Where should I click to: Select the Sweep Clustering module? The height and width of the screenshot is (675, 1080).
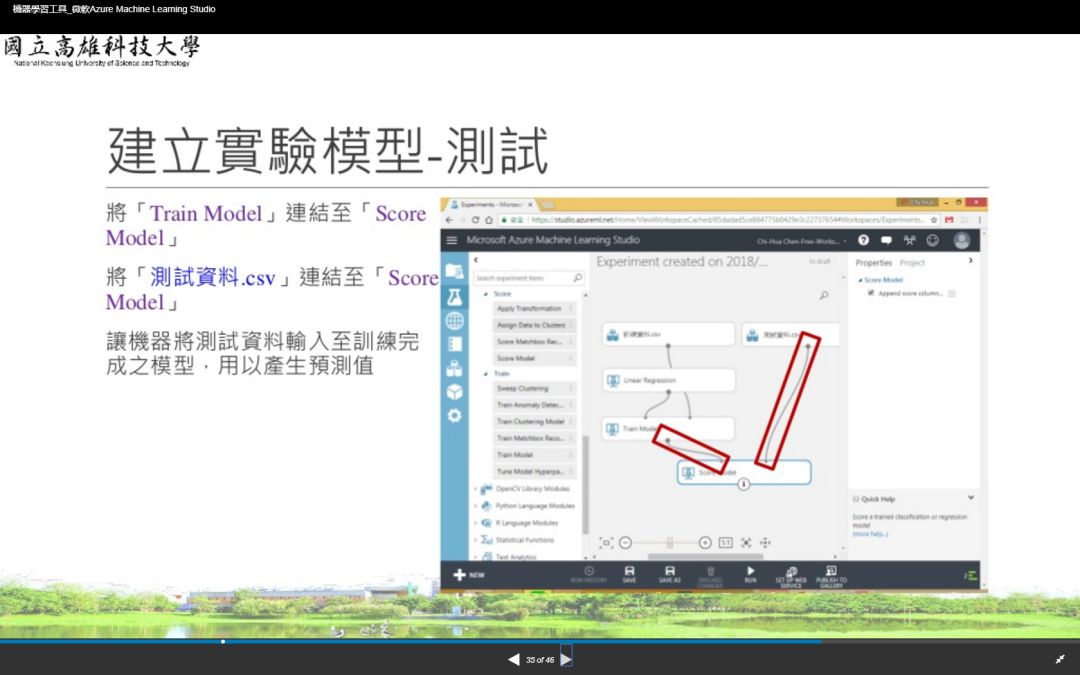click(x=534, y=388)
